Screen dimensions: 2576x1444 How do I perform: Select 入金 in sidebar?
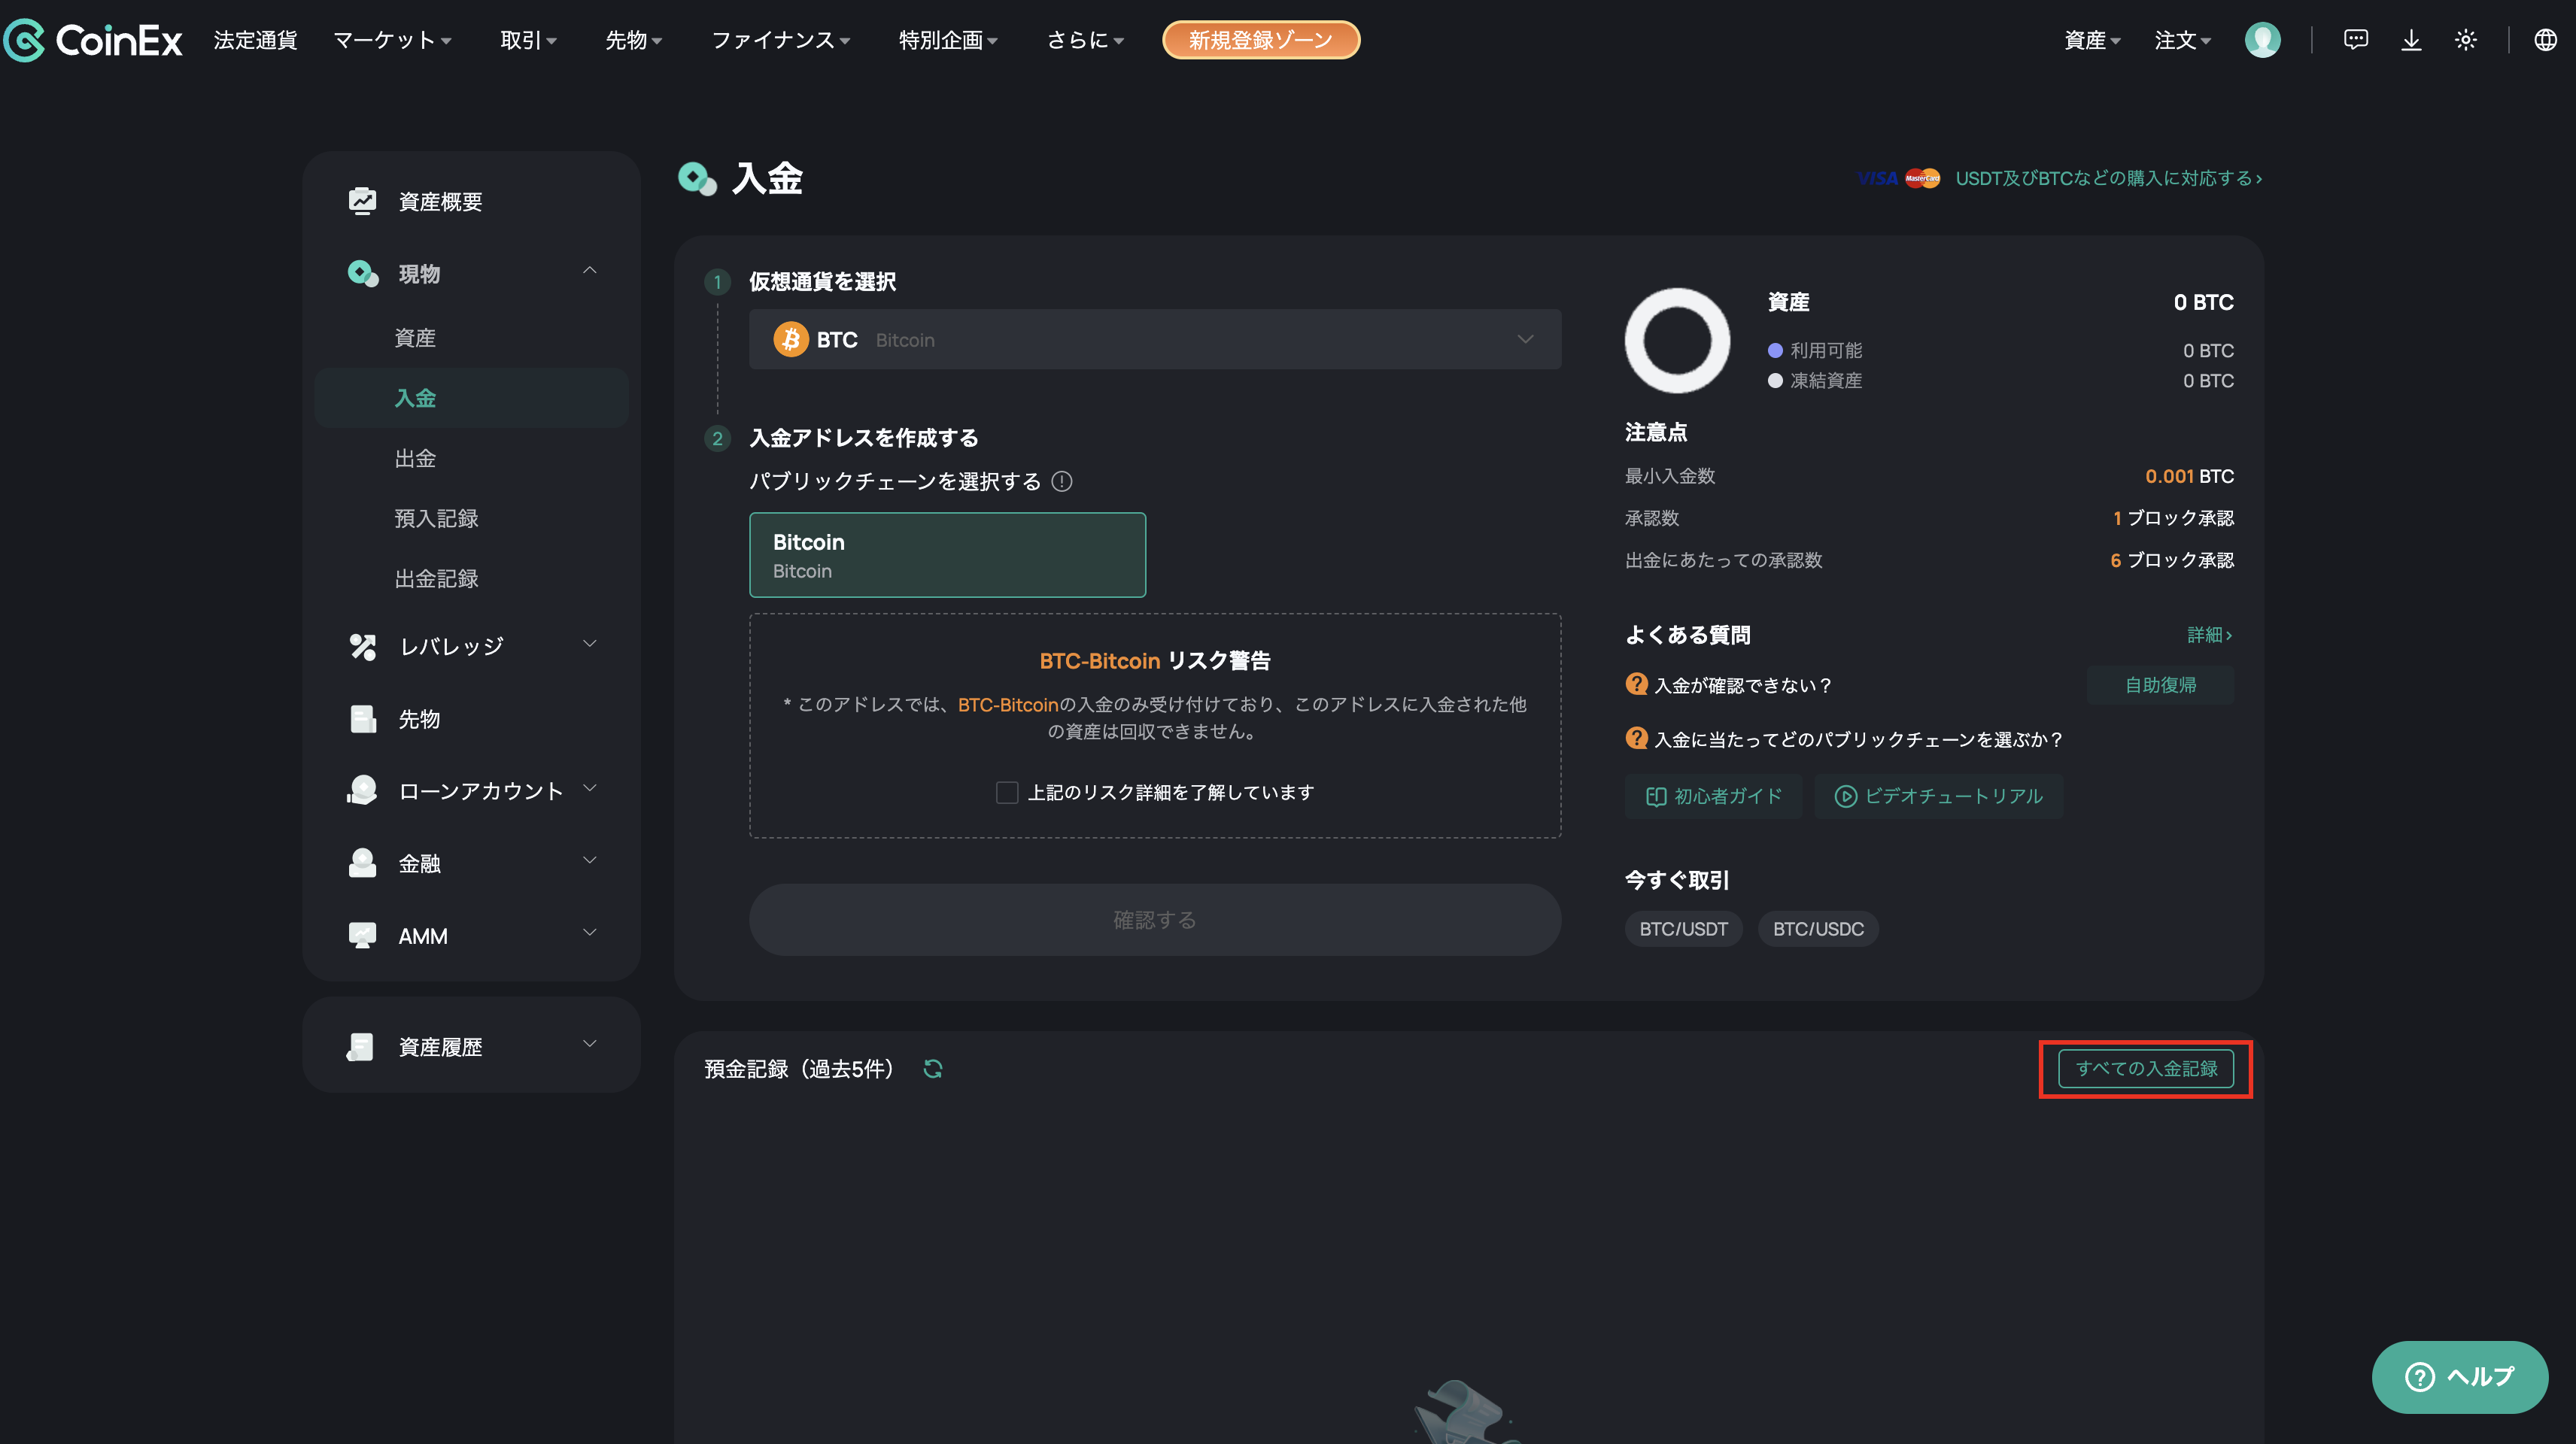471,398
